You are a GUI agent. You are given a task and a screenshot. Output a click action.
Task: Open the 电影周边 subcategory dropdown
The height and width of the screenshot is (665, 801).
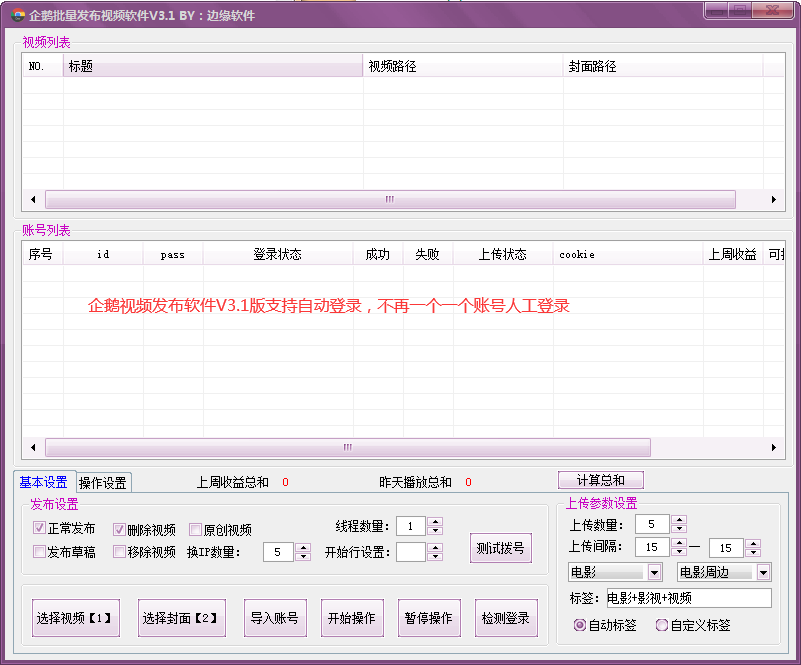point(763,573)
